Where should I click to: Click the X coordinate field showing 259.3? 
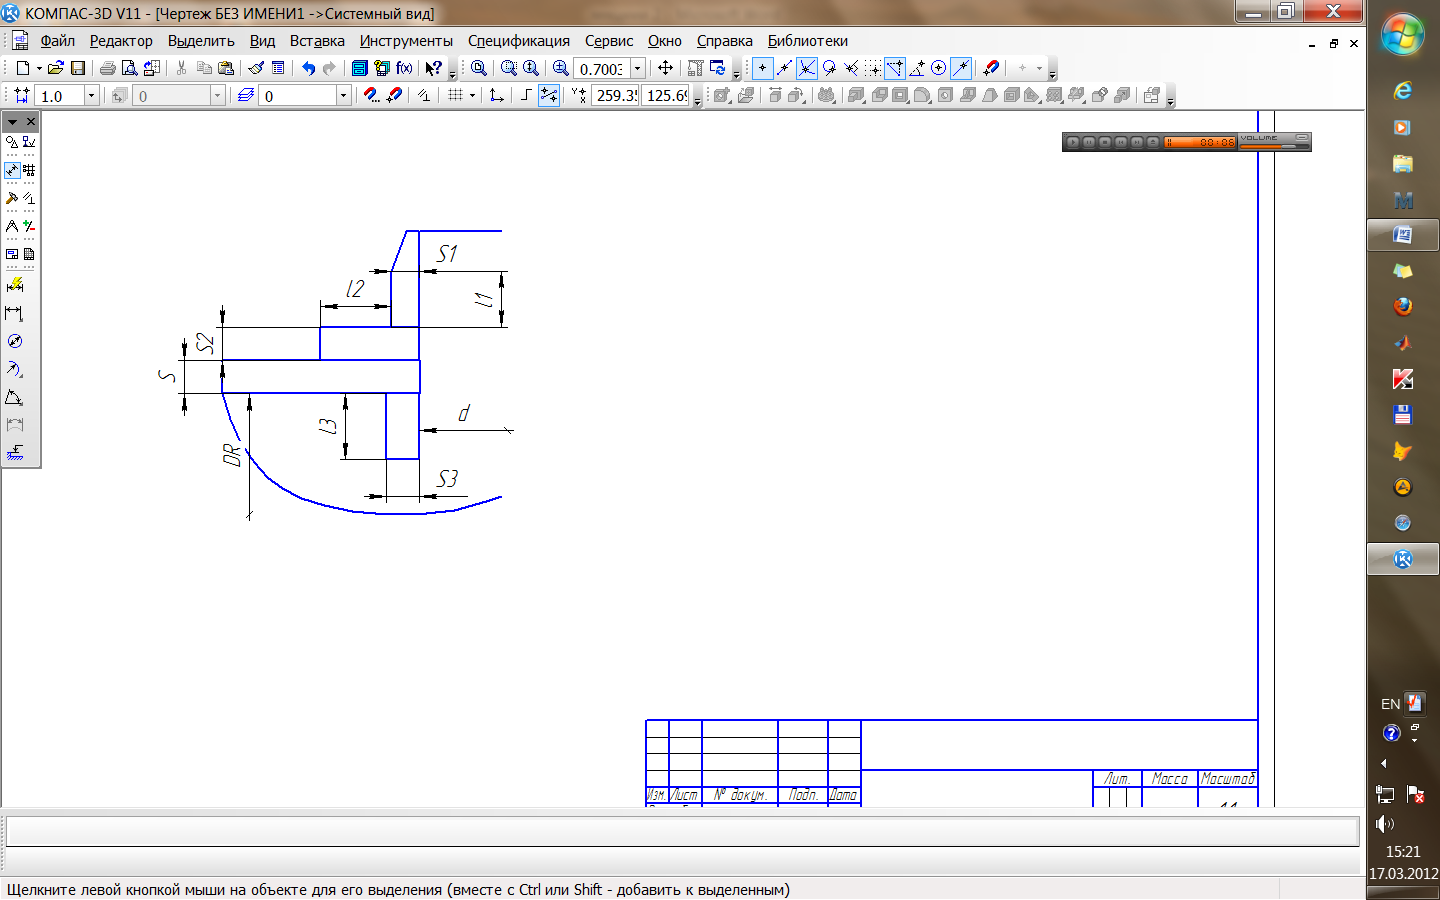(x=615, y=95)
